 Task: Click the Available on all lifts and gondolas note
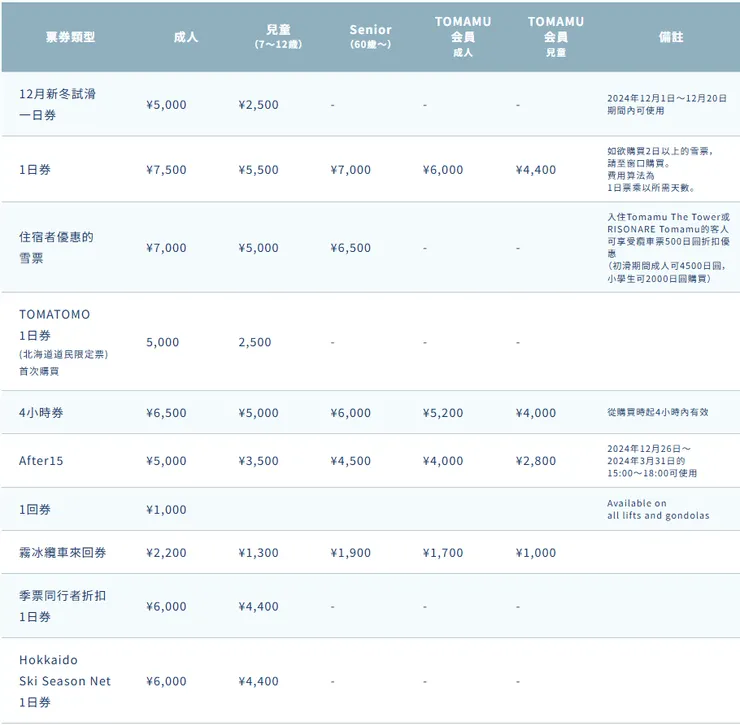click(x=658, y=510)
